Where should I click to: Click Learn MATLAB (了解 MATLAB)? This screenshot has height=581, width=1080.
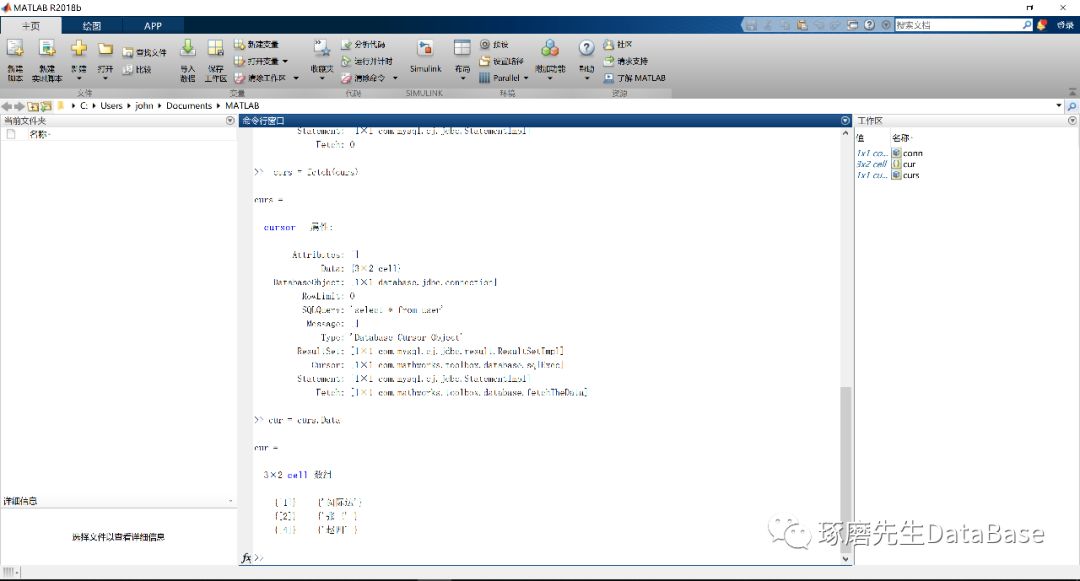(634, 78)
